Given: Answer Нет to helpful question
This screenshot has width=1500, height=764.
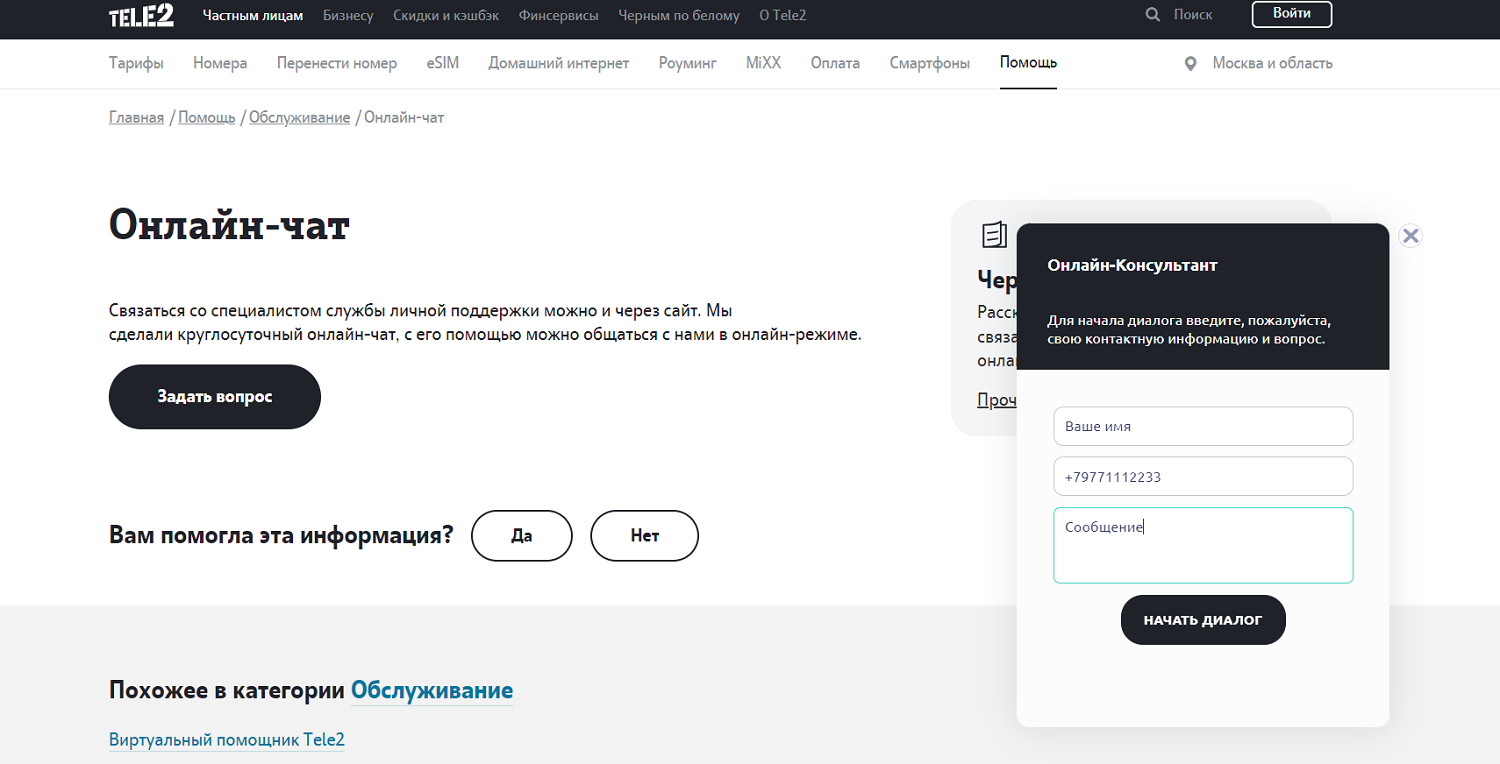Looking at the screenshot, I should pos(645,536).
